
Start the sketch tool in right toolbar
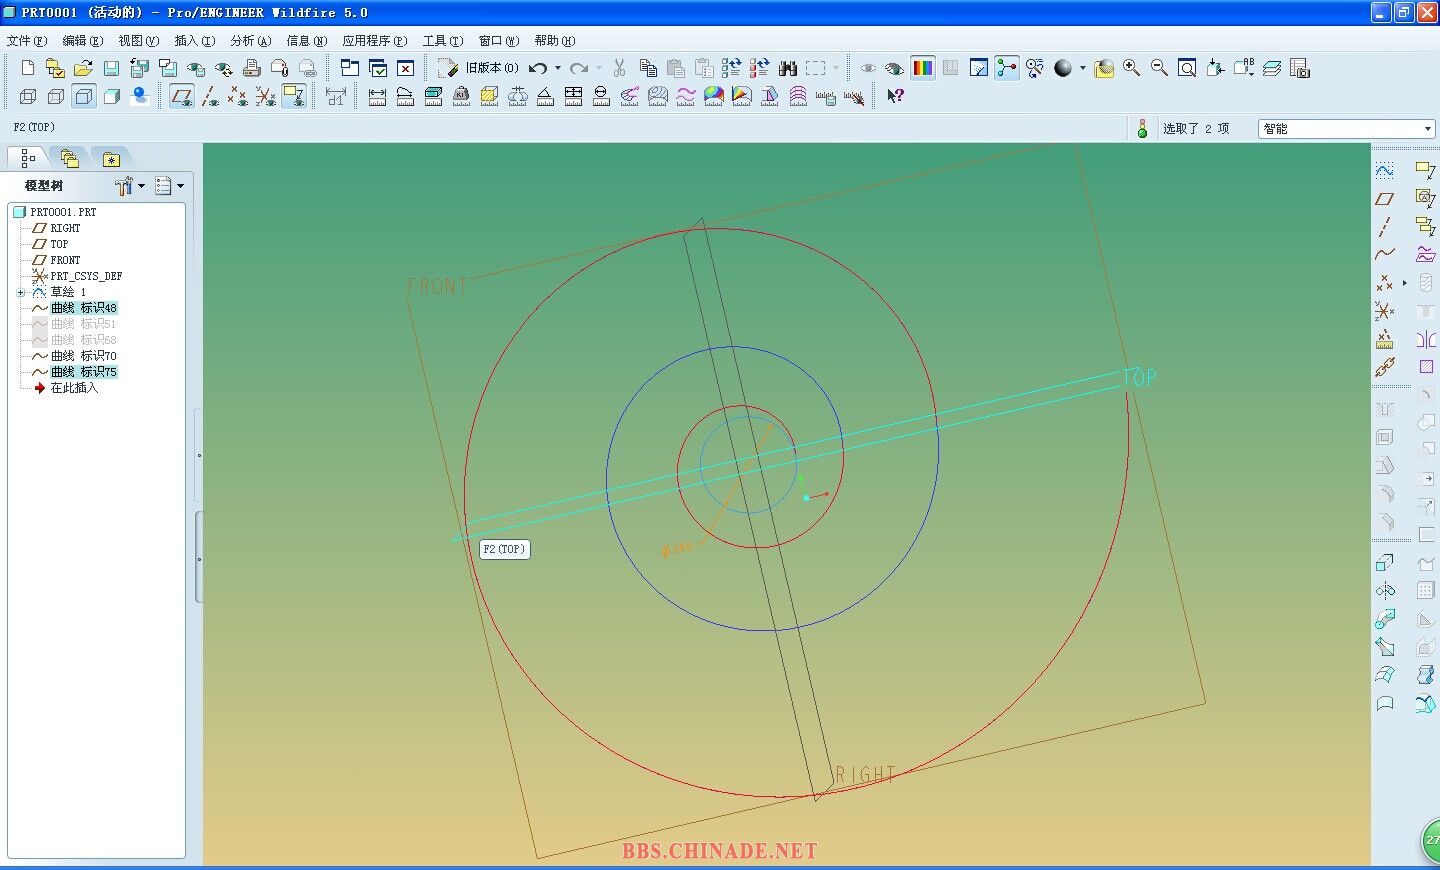coord(1385,171)
